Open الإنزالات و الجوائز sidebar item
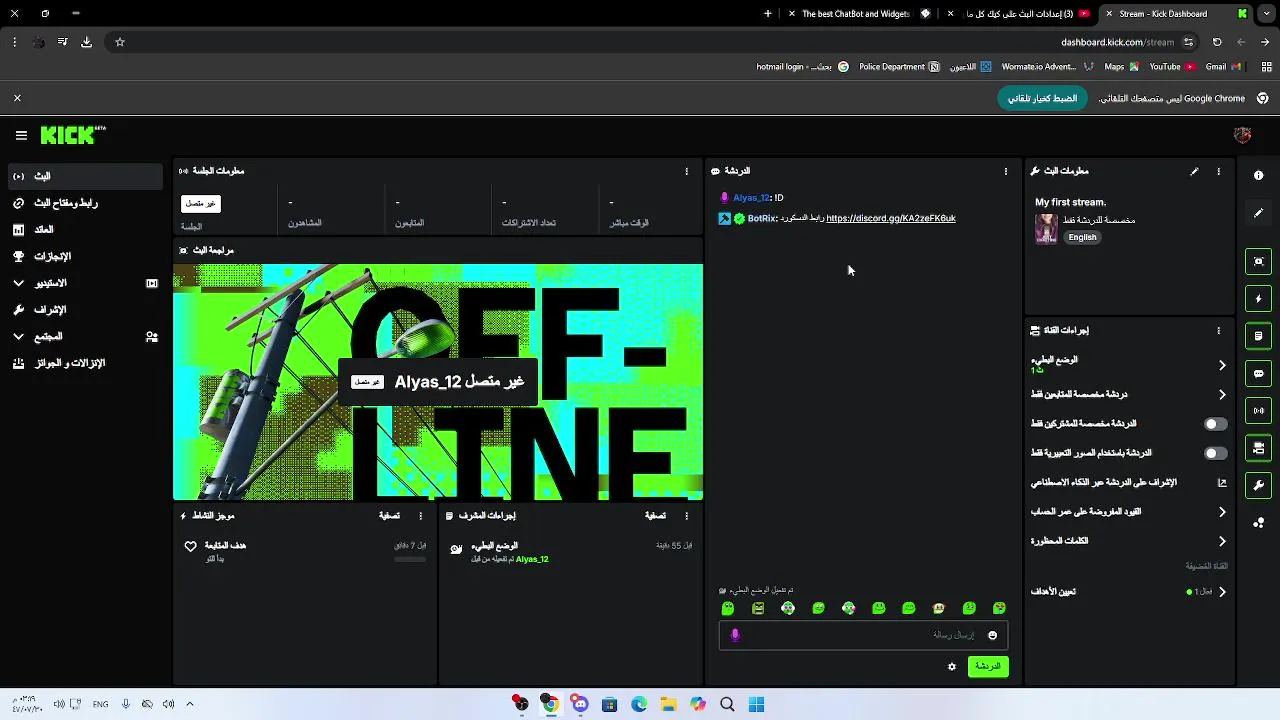Screen dimensions: 1280x720 (84, 363)
